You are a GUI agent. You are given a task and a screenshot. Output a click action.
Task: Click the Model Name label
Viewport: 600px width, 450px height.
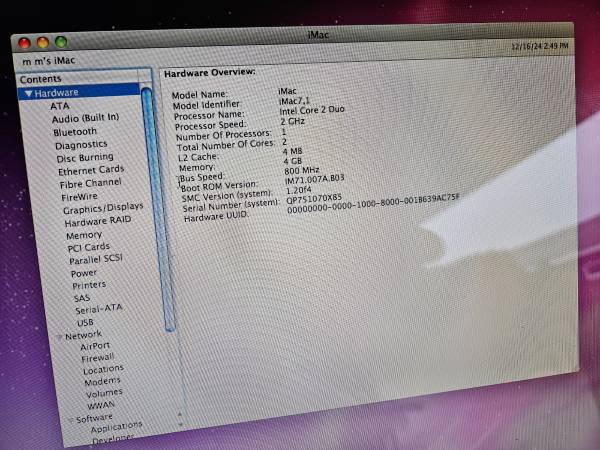point(199,95)
